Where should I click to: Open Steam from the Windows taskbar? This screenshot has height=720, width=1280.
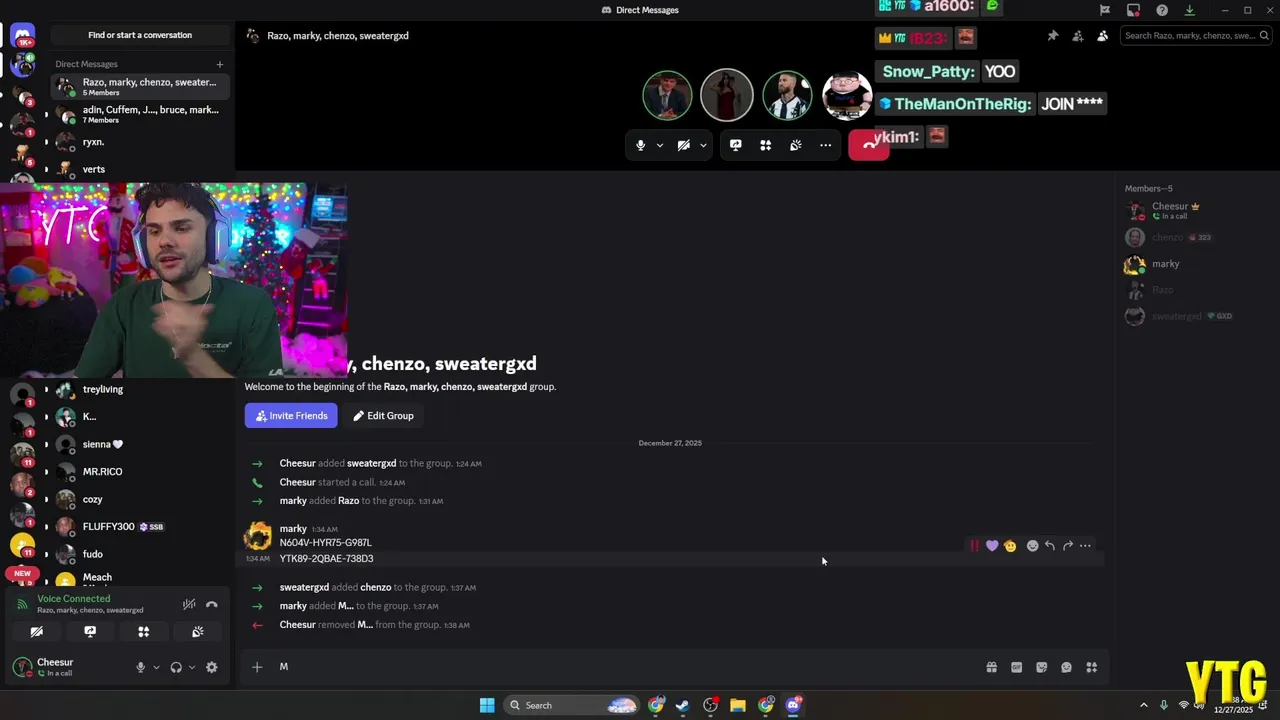tap(682, 705)
